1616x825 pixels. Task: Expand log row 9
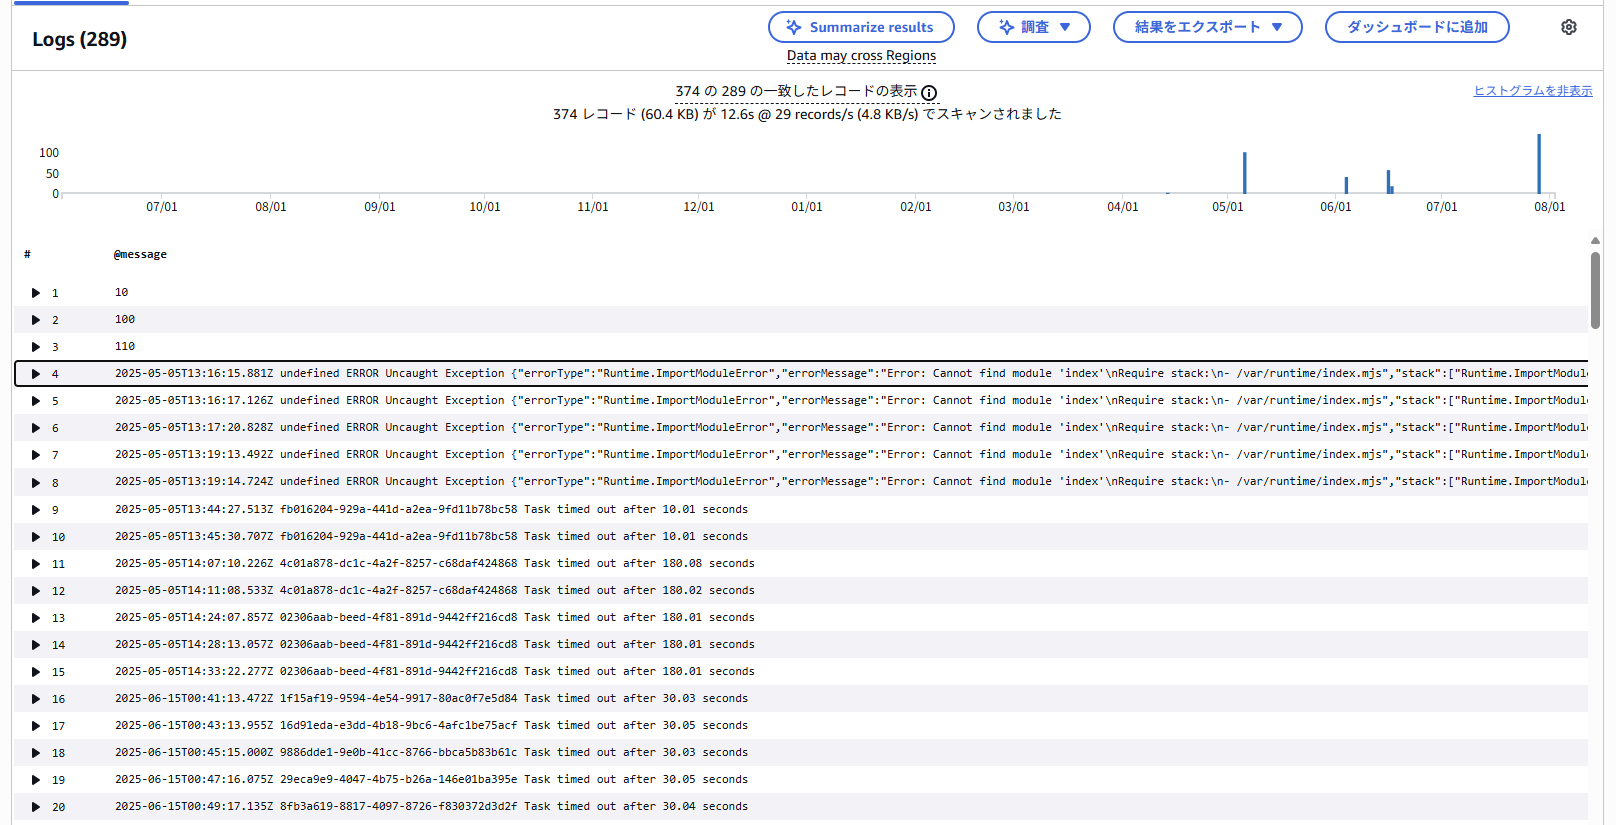point(36,510)
